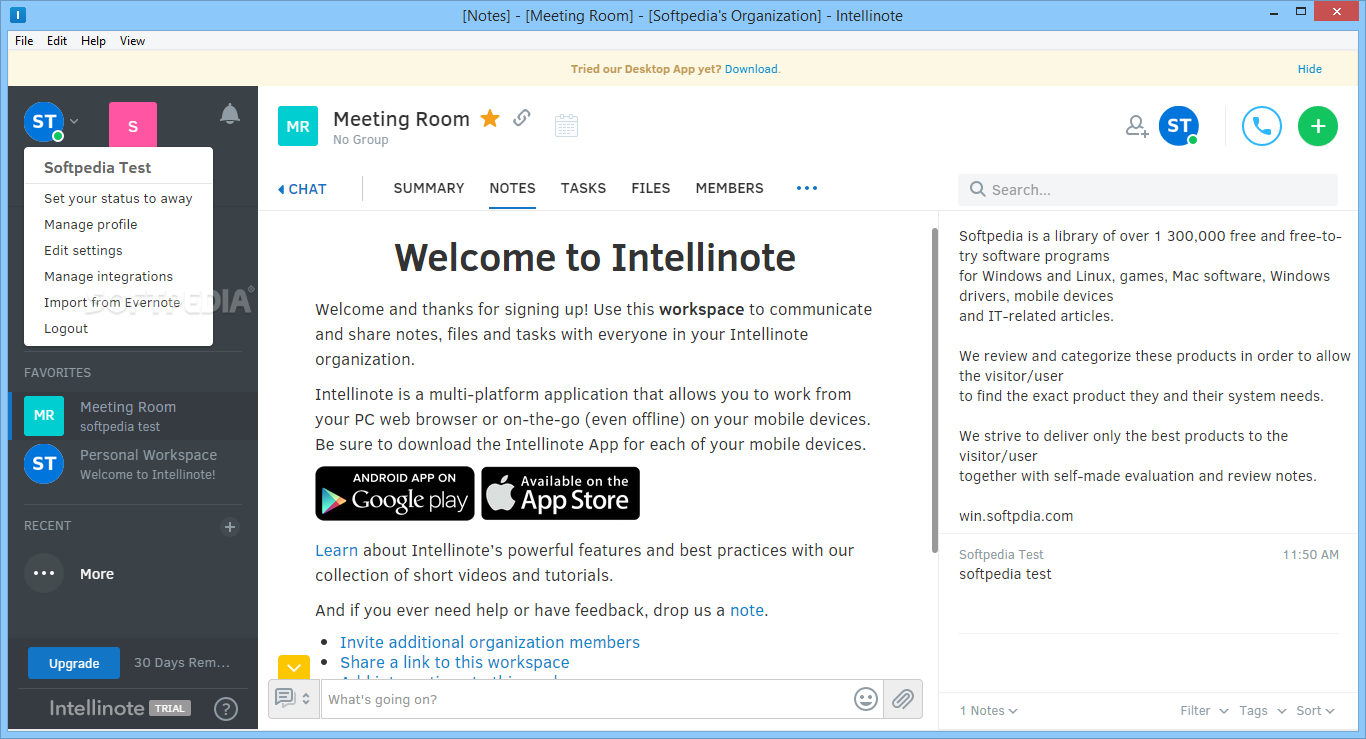
Task: Click the add member icon in header
Action: pos(1137,126)
